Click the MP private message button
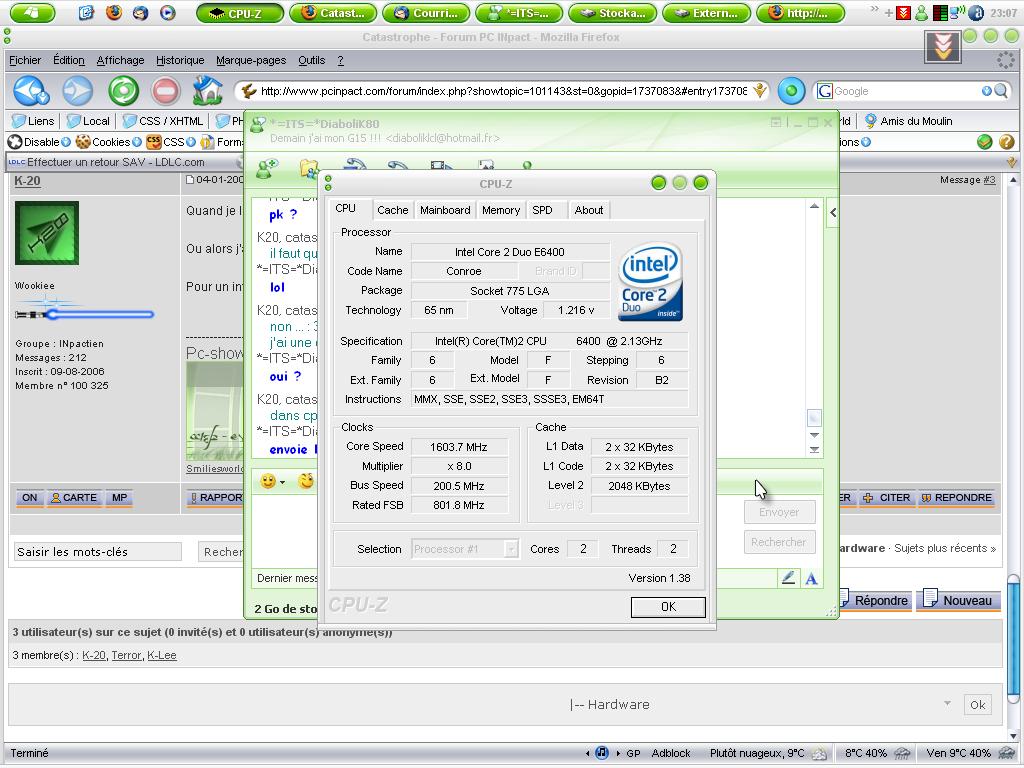Image resolution: width=1024 pixels, height=768 pixels. (x=119, y=498)
